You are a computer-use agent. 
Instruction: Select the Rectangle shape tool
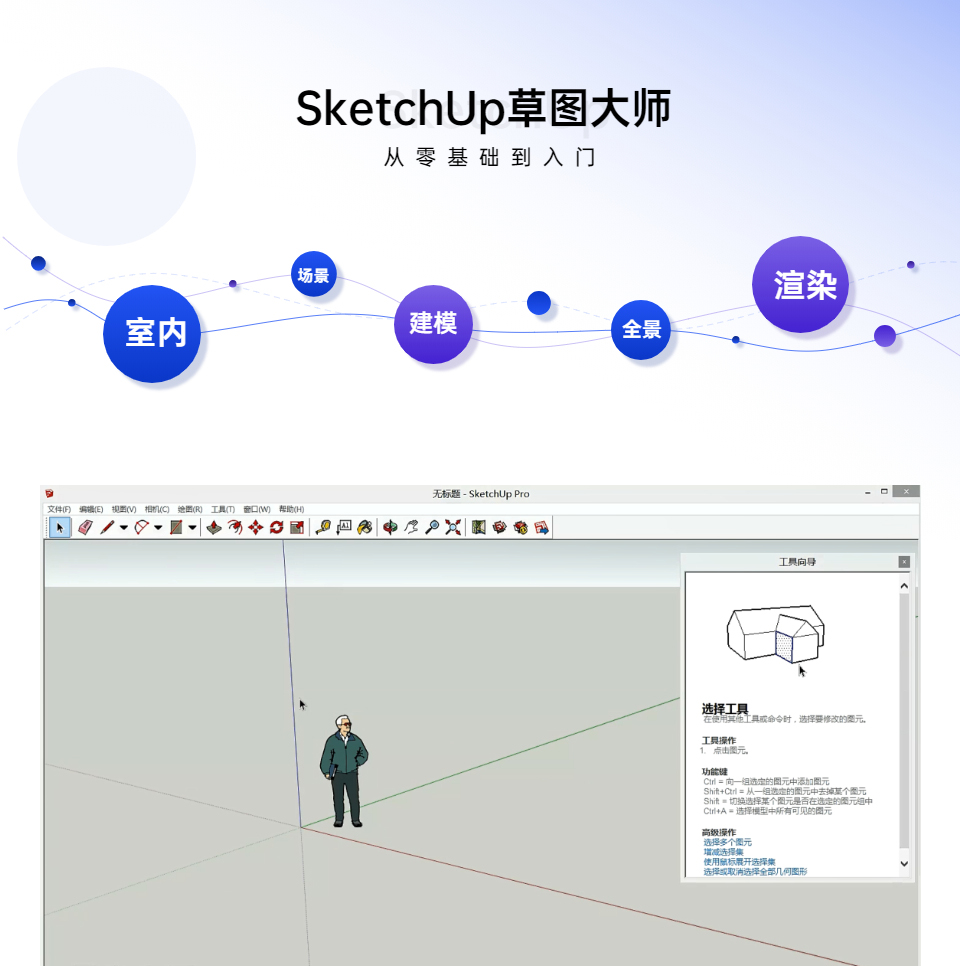tap(176, 527)
